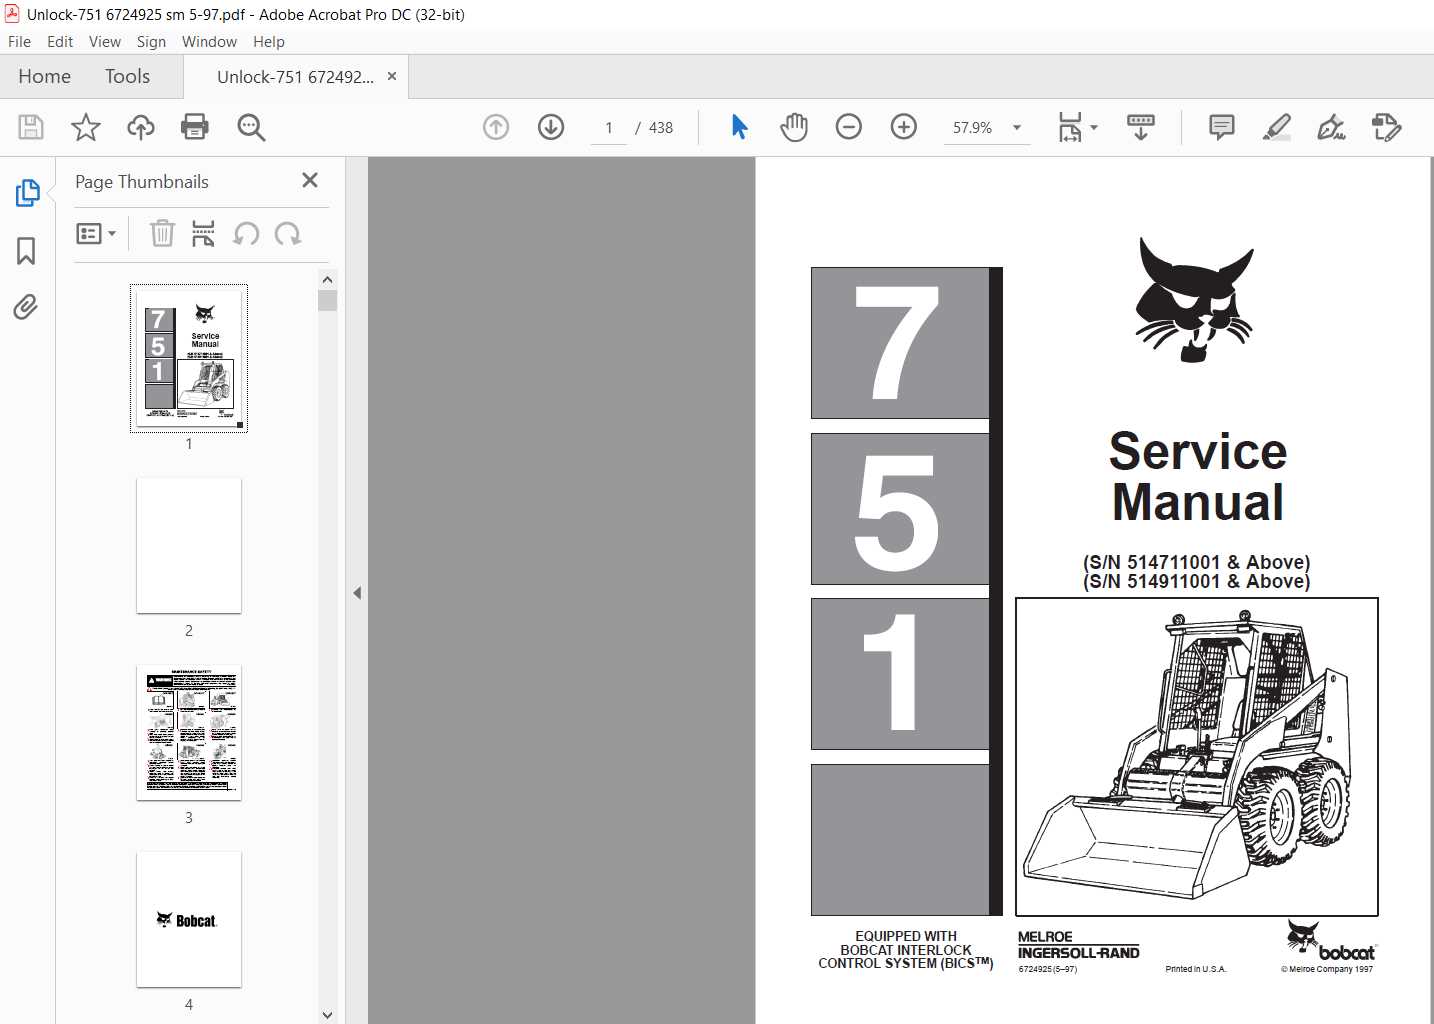Click the BOBCAT INTERLOCK text line
The height and width of the screenshot is (1024, 1434).
point(906,950)
